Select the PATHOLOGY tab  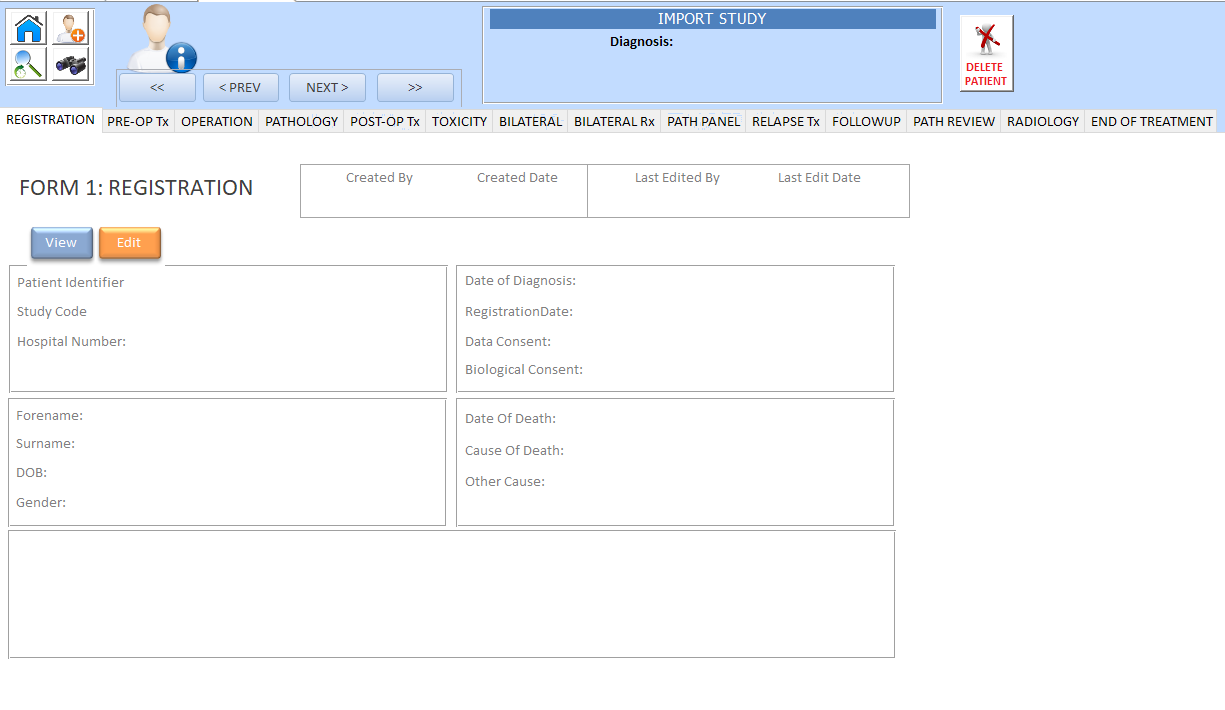[301, 122]
